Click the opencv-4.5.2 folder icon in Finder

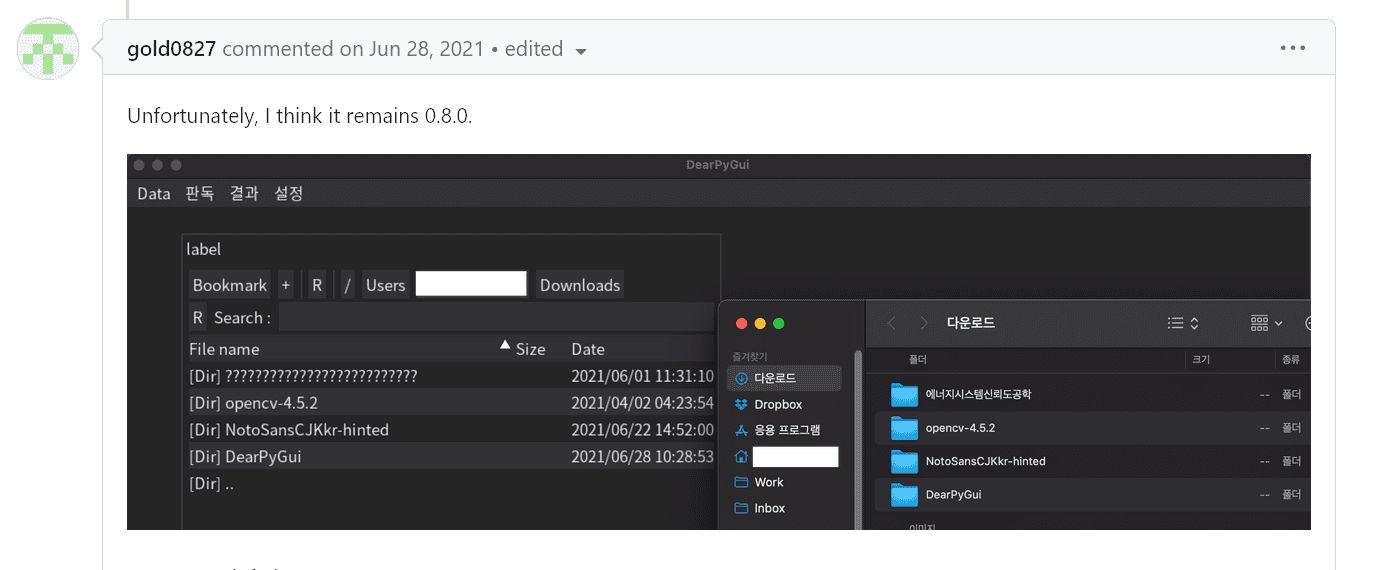tap(904, 428)
